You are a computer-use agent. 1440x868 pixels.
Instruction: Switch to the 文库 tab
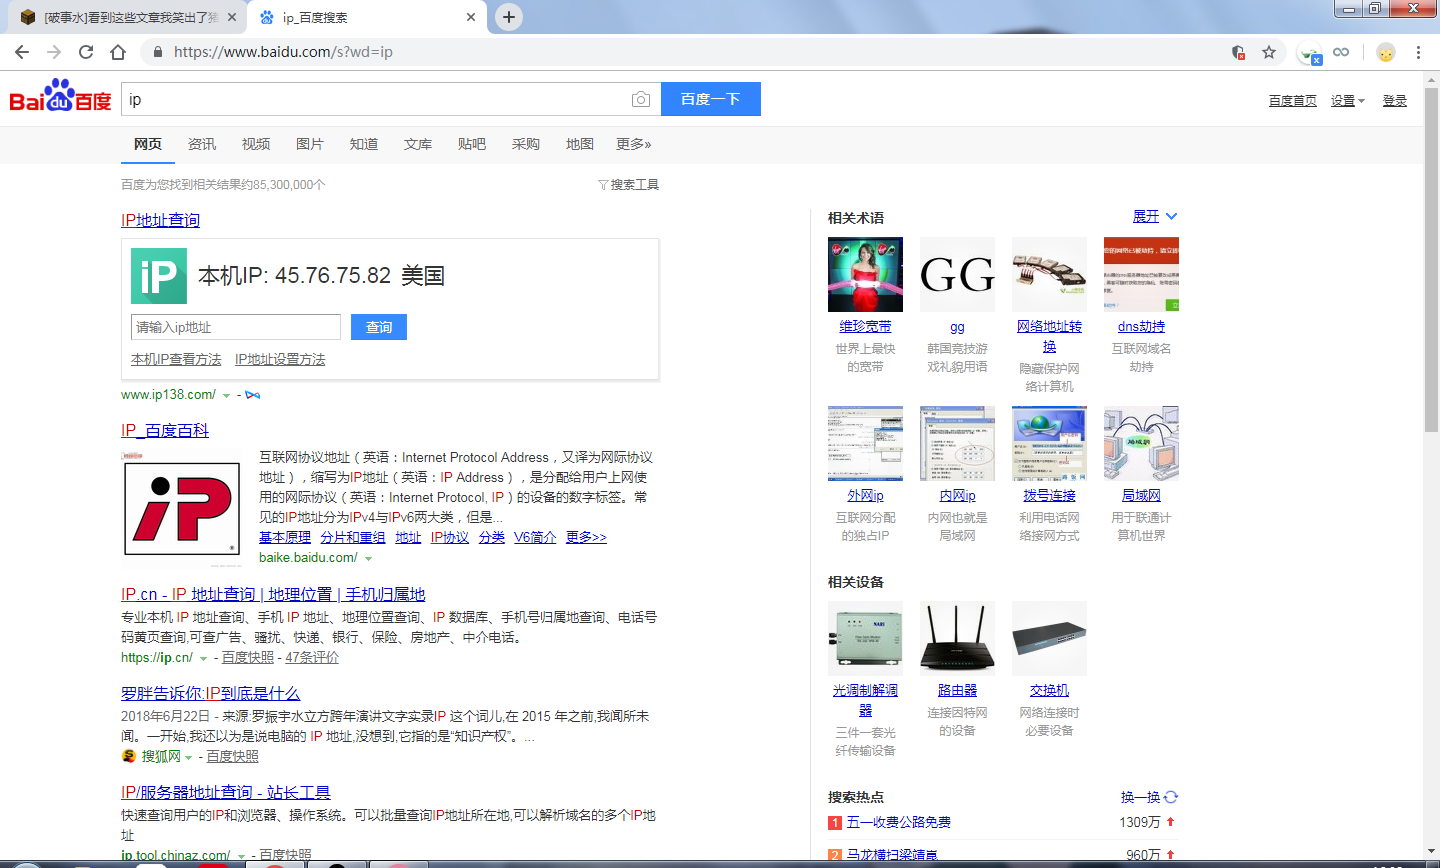[418, 144]
